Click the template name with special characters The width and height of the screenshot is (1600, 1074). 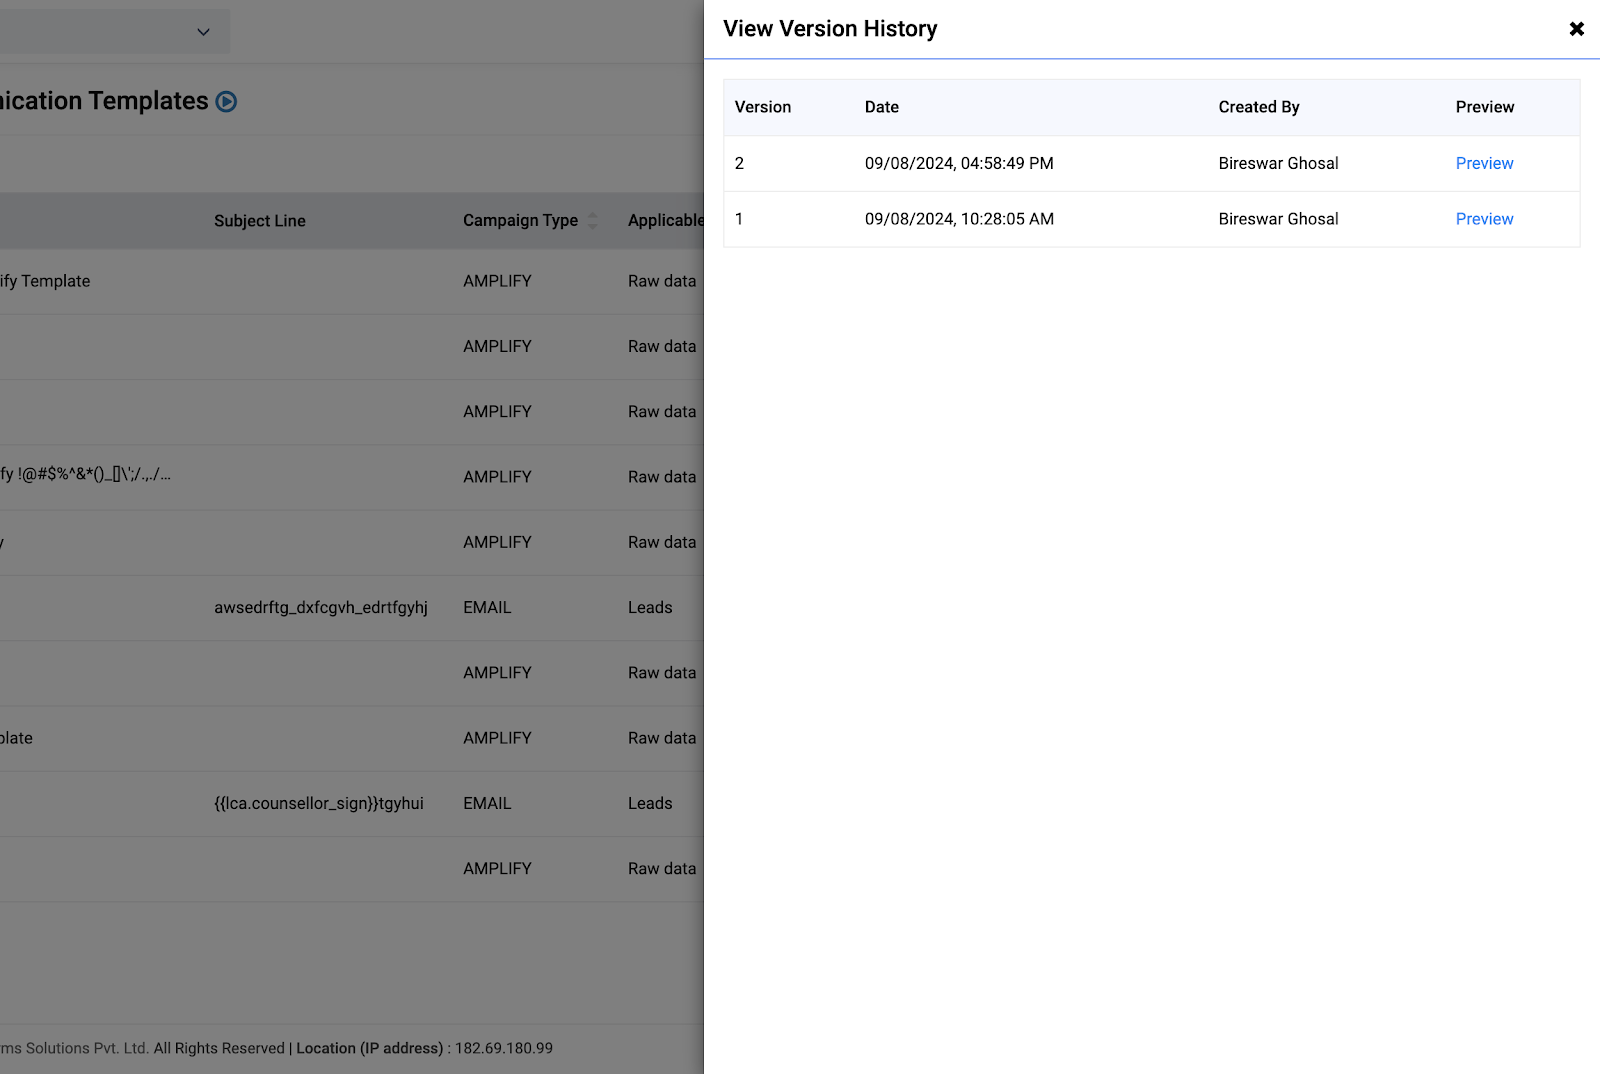[86, 475]
